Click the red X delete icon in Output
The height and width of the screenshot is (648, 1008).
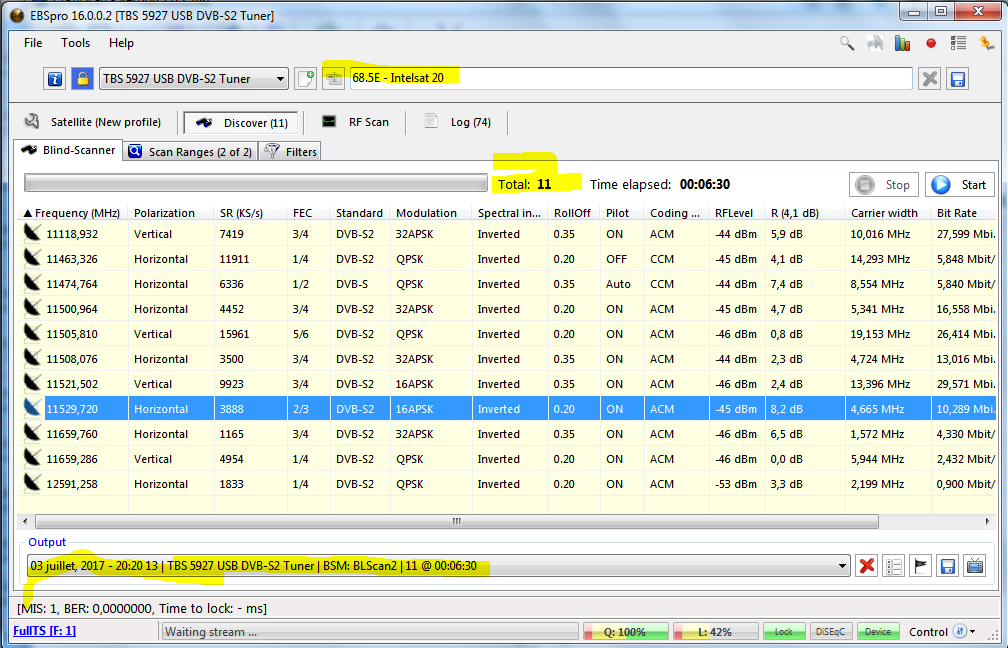[867, 566]
